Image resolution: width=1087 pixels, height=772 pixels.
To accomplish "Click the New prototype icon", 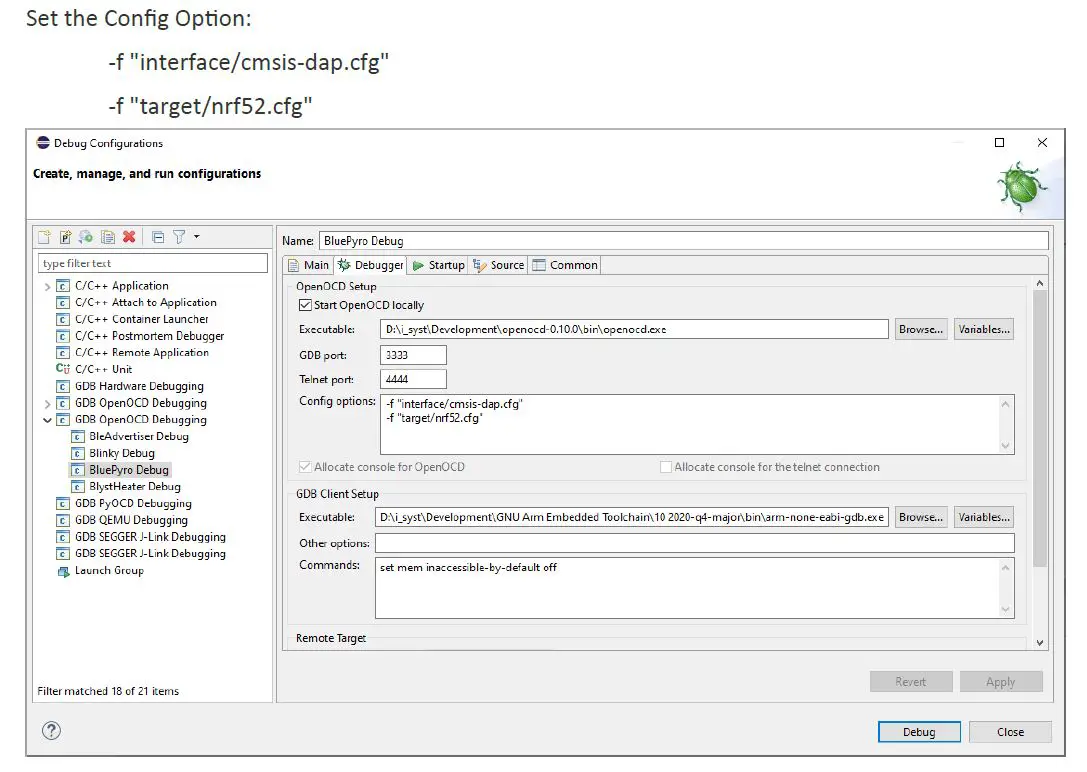I will point(65,237).
